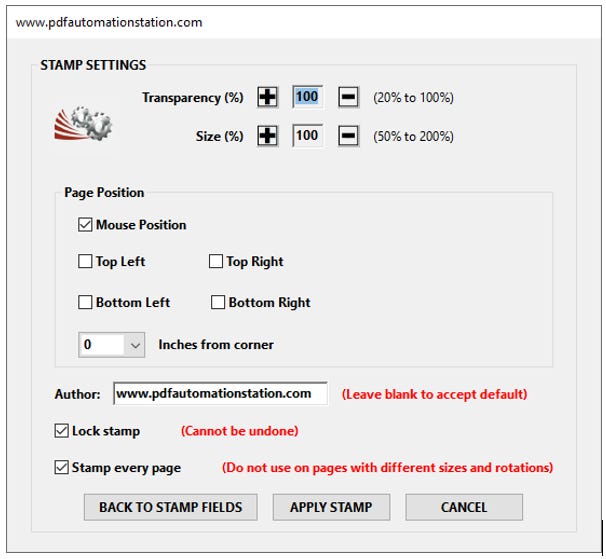Tick the Bottom Right checkbox
The width and height of the screenshot is (606, 559).
(218, 302)
